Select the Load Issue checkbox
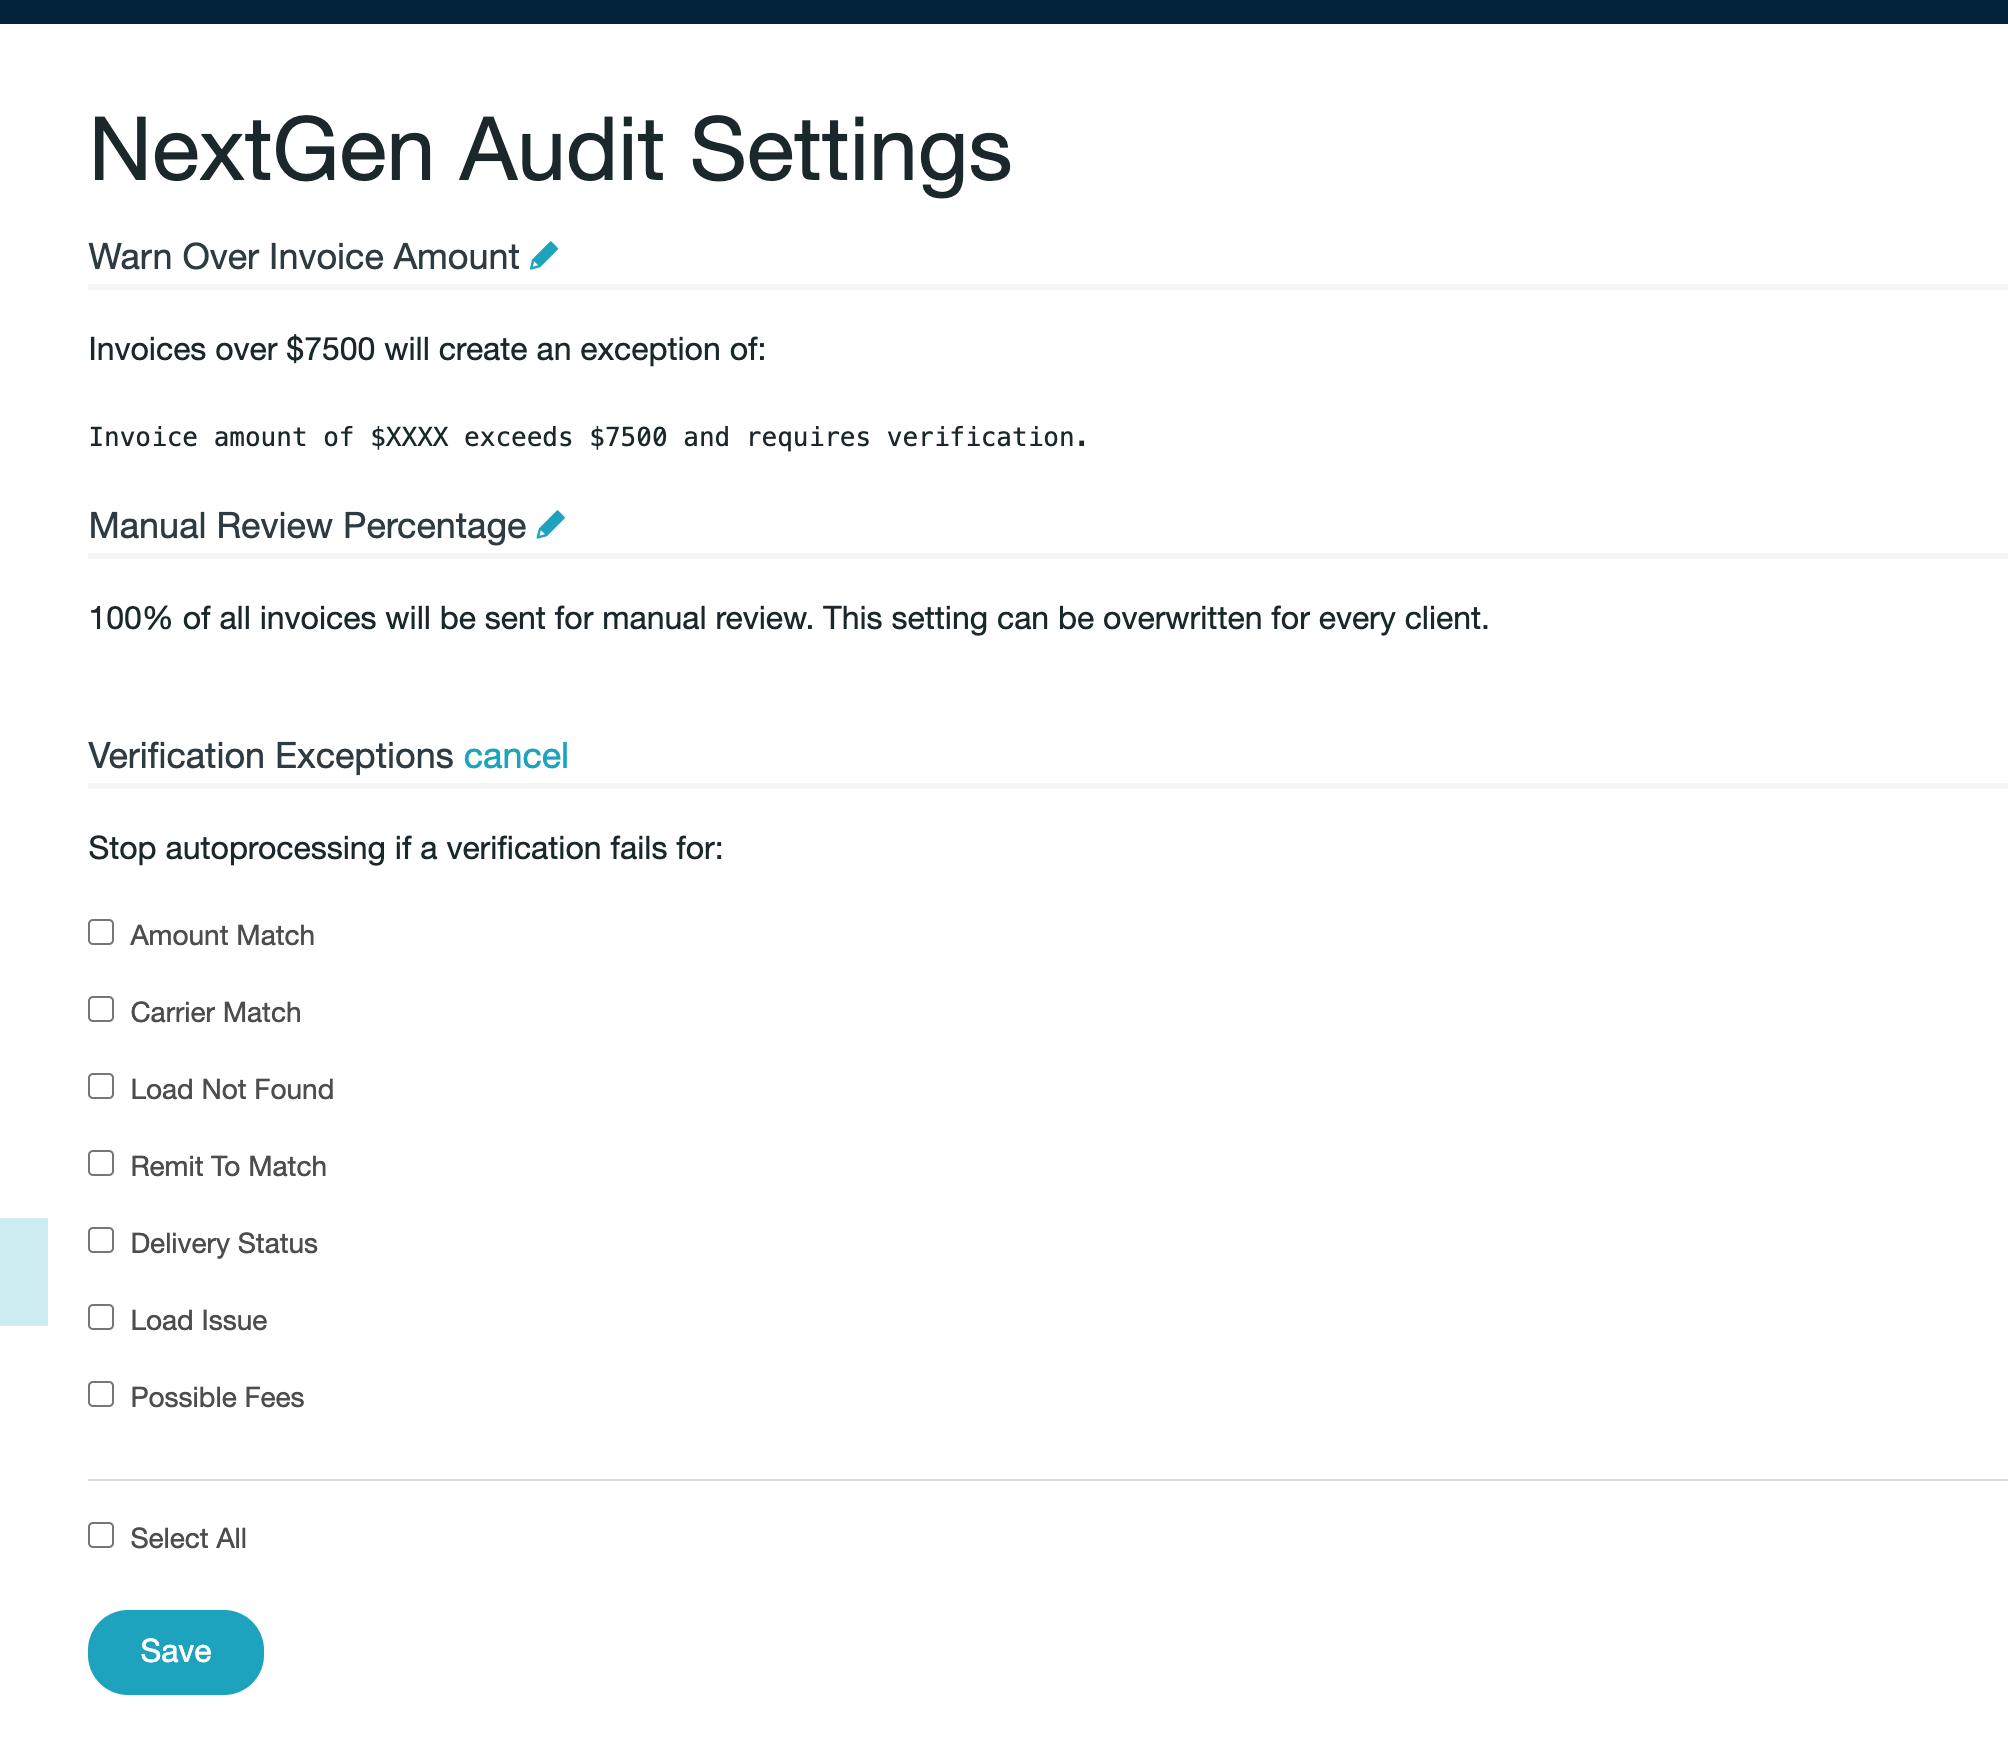This screenshot has height=1764, width=2008. (101, 1317)
